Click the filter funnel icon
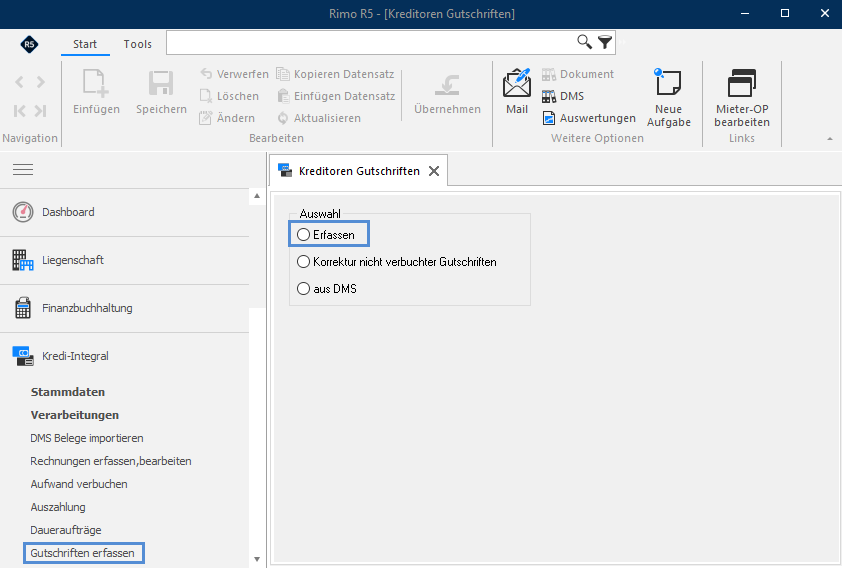Viewport: 842px width, 568px height. click(x=605, y=42)
